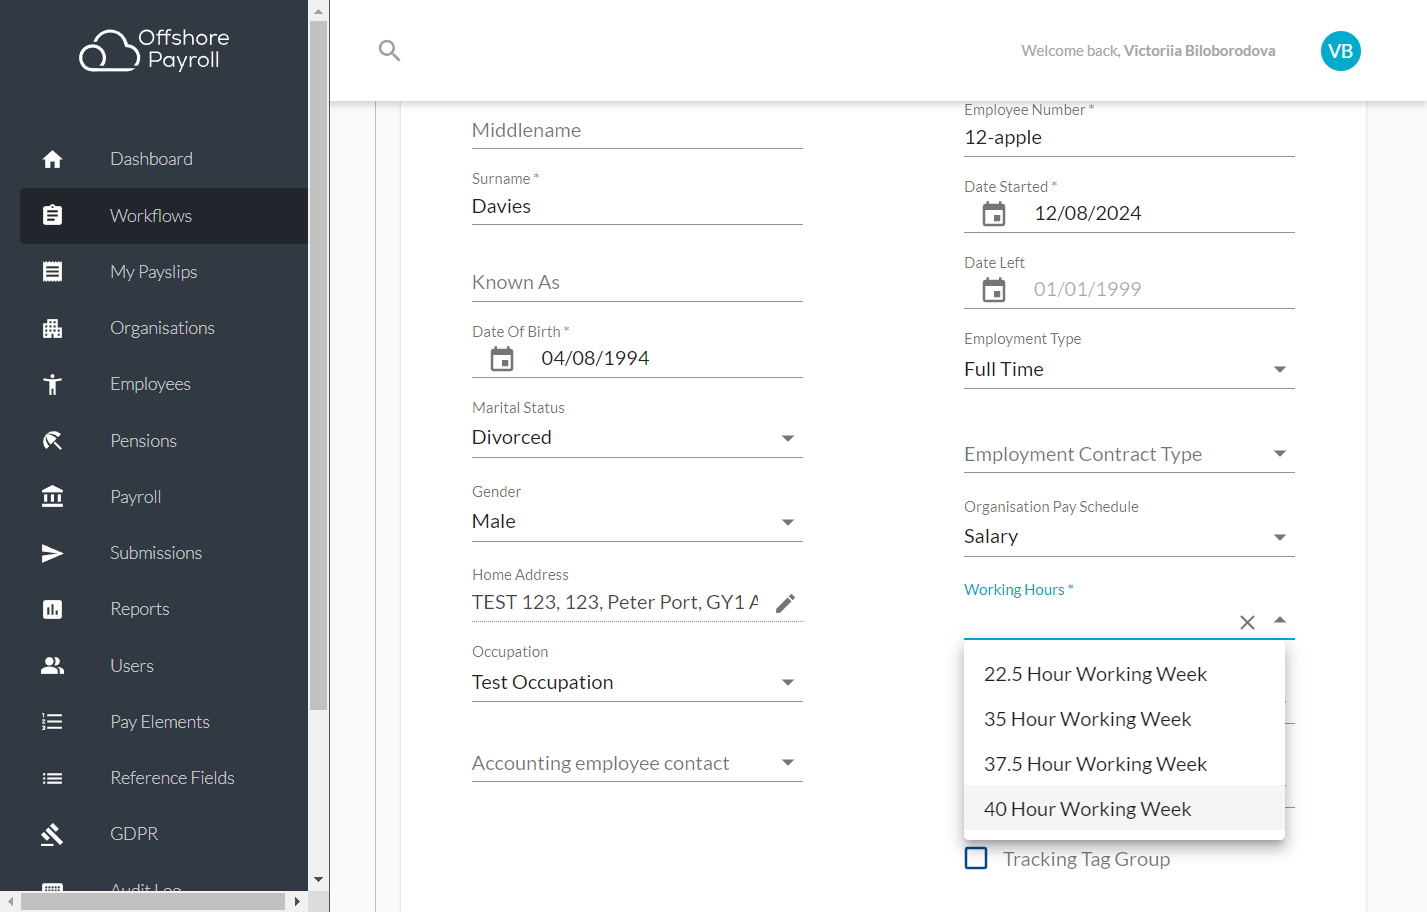This screenshot has width=1427, height=912.
Task: Select 35 Hour Working Week option
Action: 1124,719
